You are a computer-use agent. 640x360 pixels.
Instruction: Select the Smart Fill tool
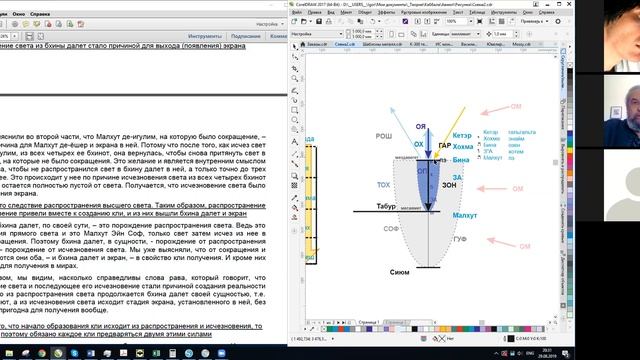coord(295,217)
